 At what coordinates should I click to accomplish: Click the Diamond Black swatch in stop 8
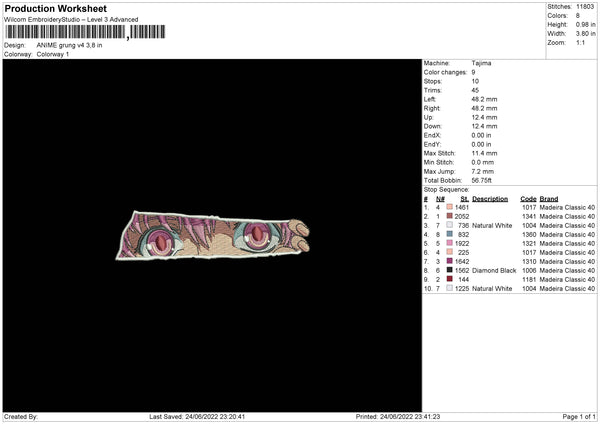pyautogui.click(x=450, y=270)
